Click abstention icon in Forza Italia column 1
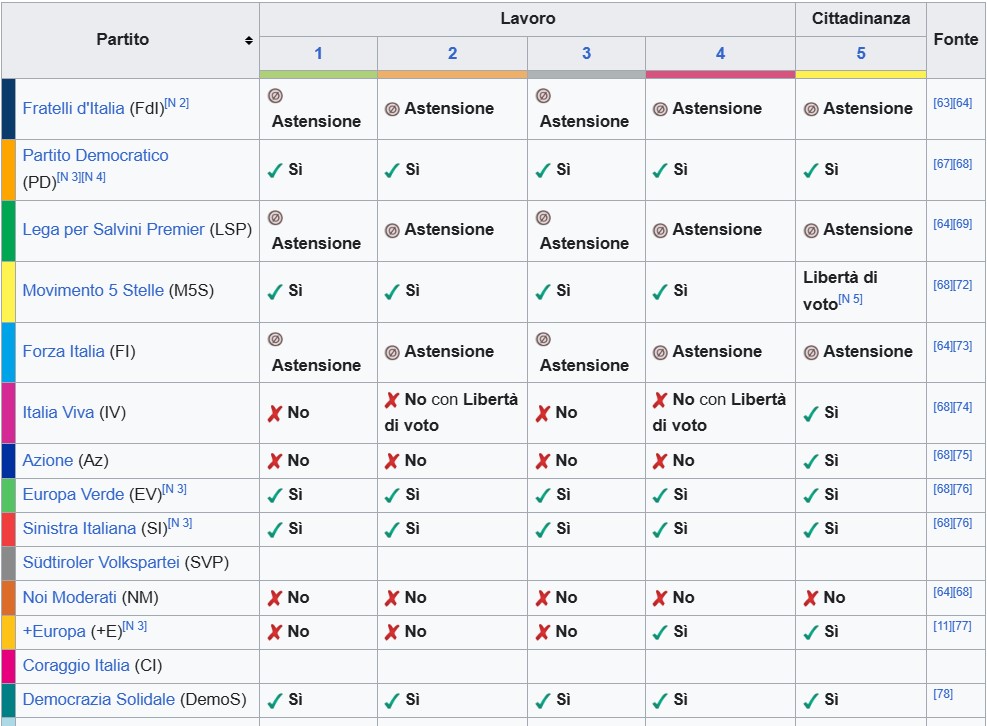Viewport: 987px width, 726px height. pyautogui.click(x=275, y=339)
